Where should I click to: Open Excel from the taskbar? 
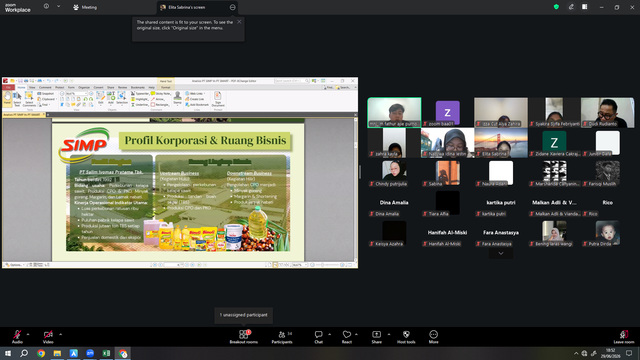point(107,353)
